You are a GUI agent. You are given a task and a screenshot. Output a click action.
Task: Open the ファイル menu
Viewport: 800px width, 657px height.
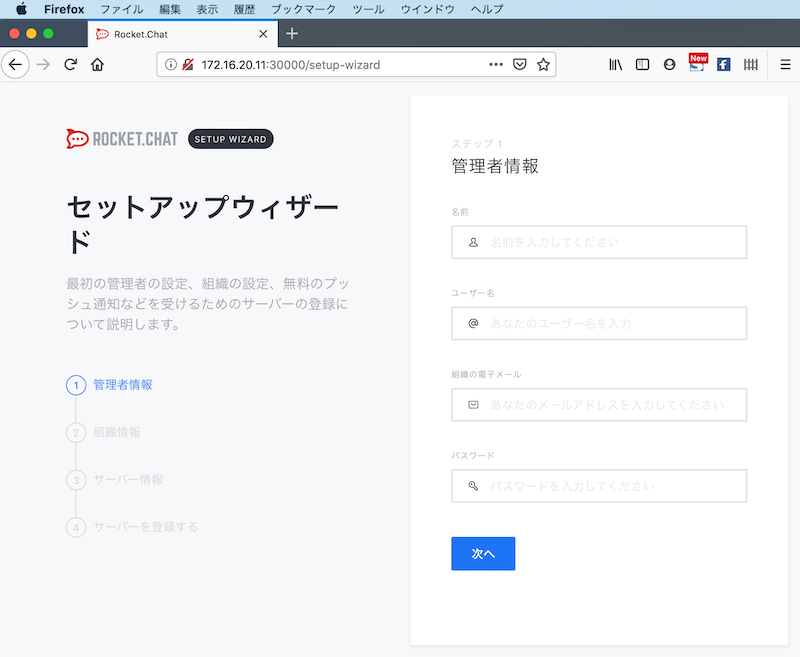121,9
